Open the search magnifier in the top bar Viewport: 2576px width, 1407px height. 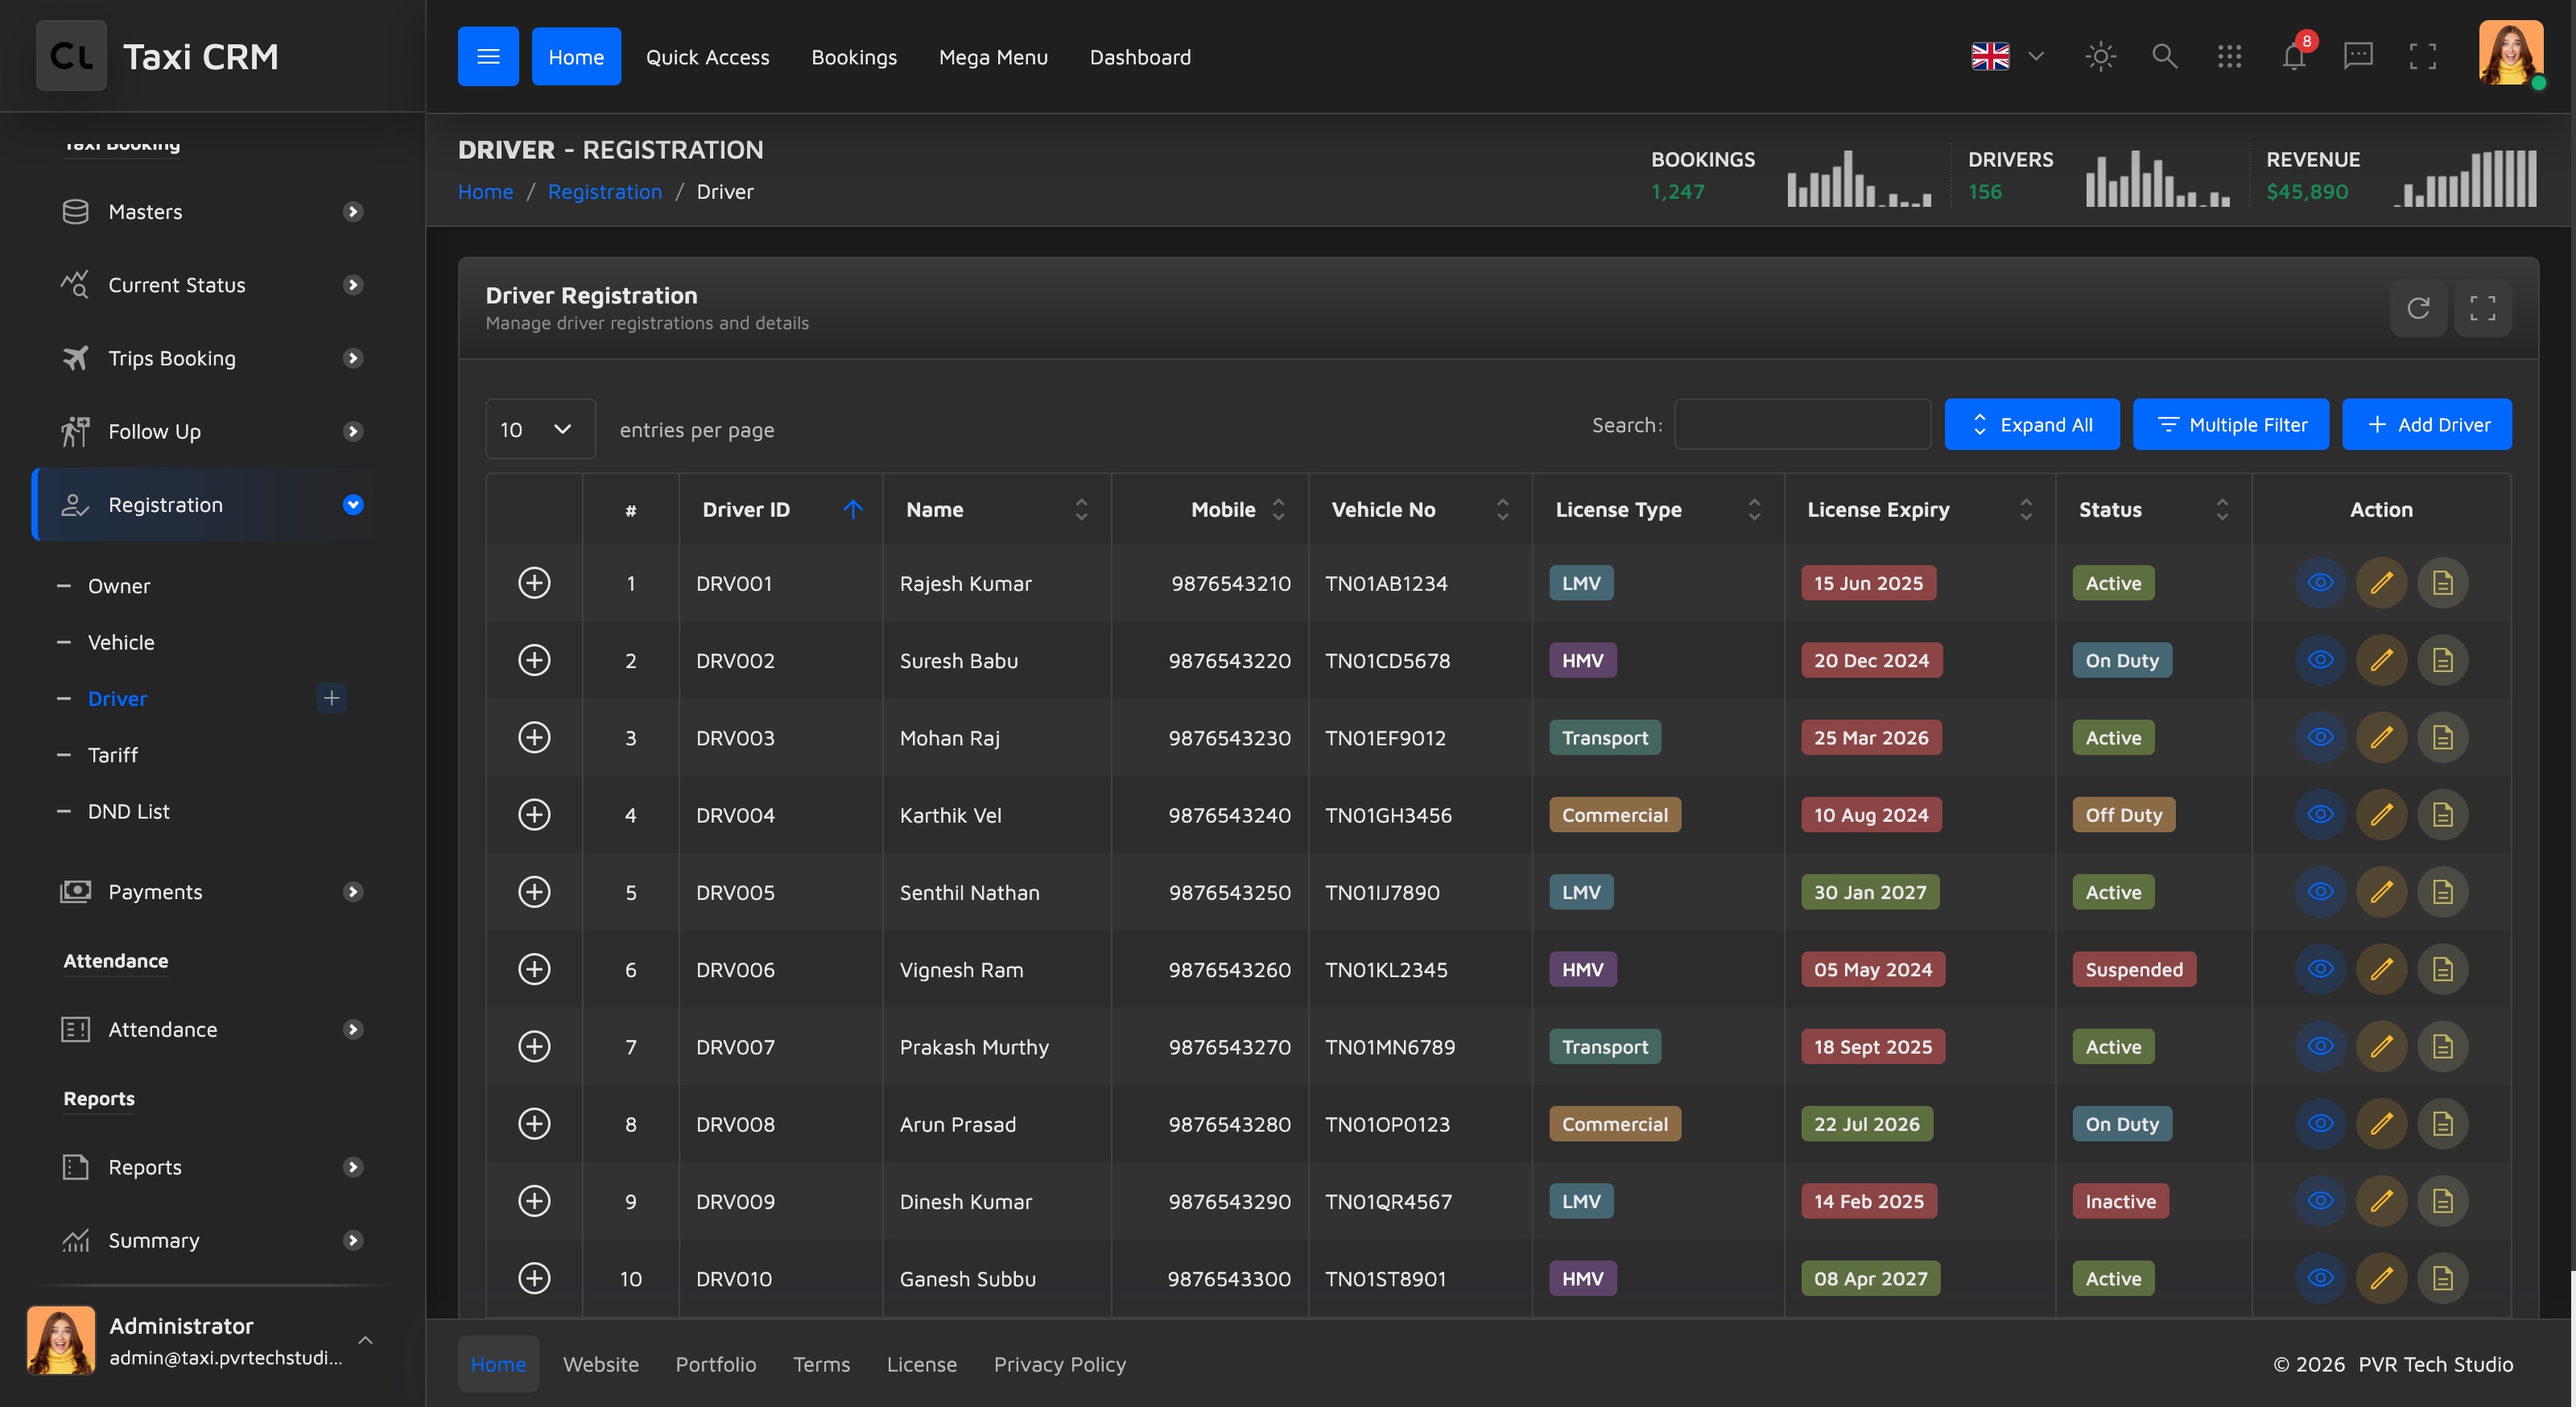click(2164, 56)
